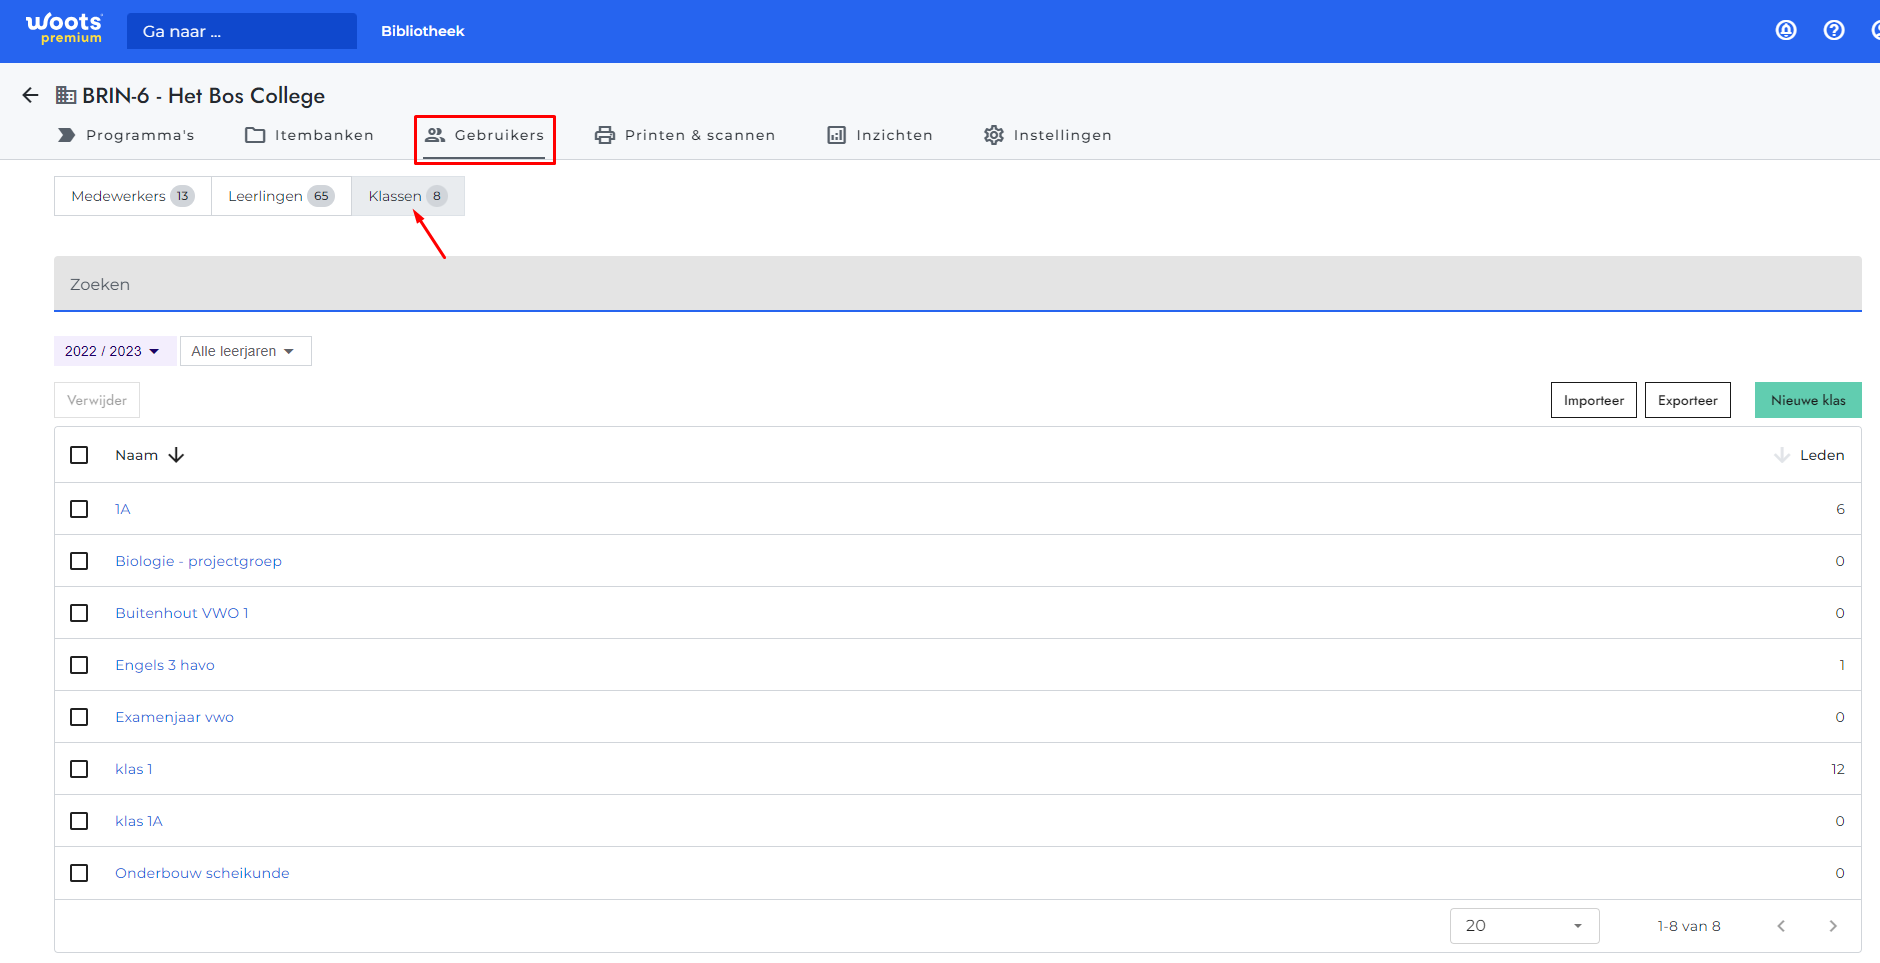Image resolution: width=1880 pixels, height=963 pixels.
Task: Go to next page chevron
Action: pyautogui.click(x=1832, y=926)
